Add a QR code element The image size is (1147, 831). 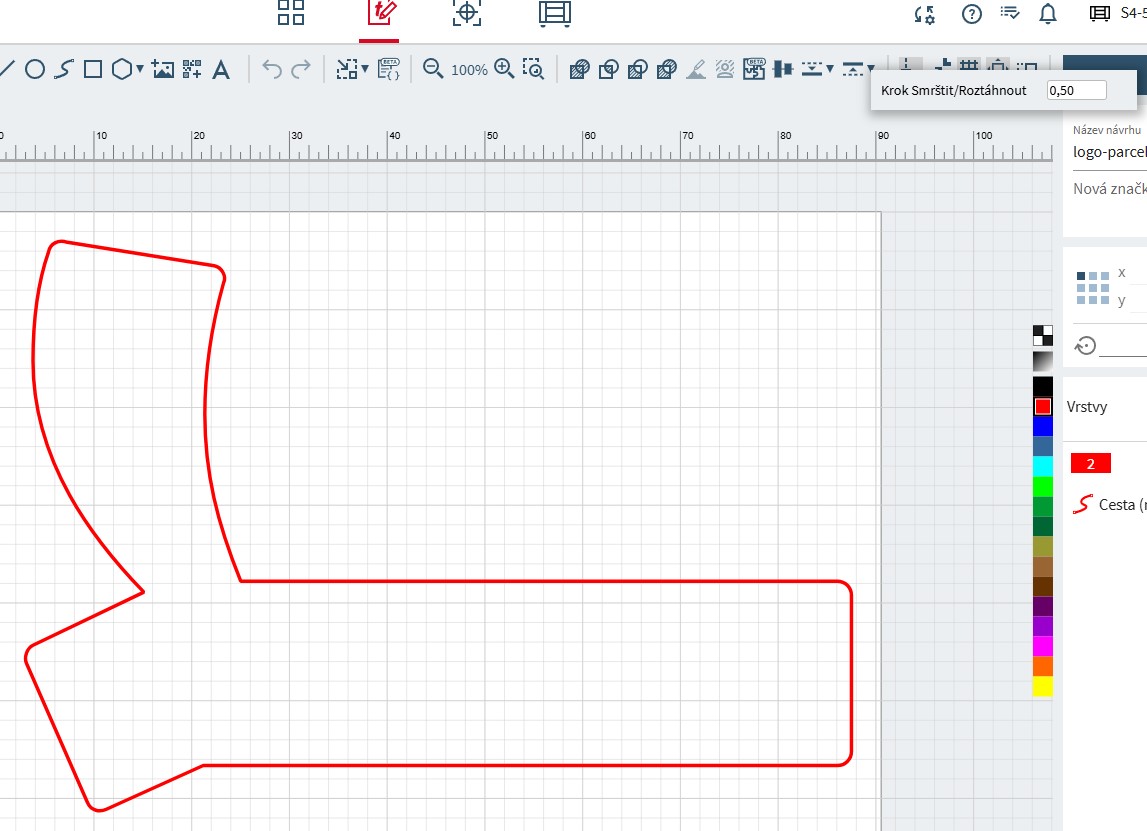(192, 69)
